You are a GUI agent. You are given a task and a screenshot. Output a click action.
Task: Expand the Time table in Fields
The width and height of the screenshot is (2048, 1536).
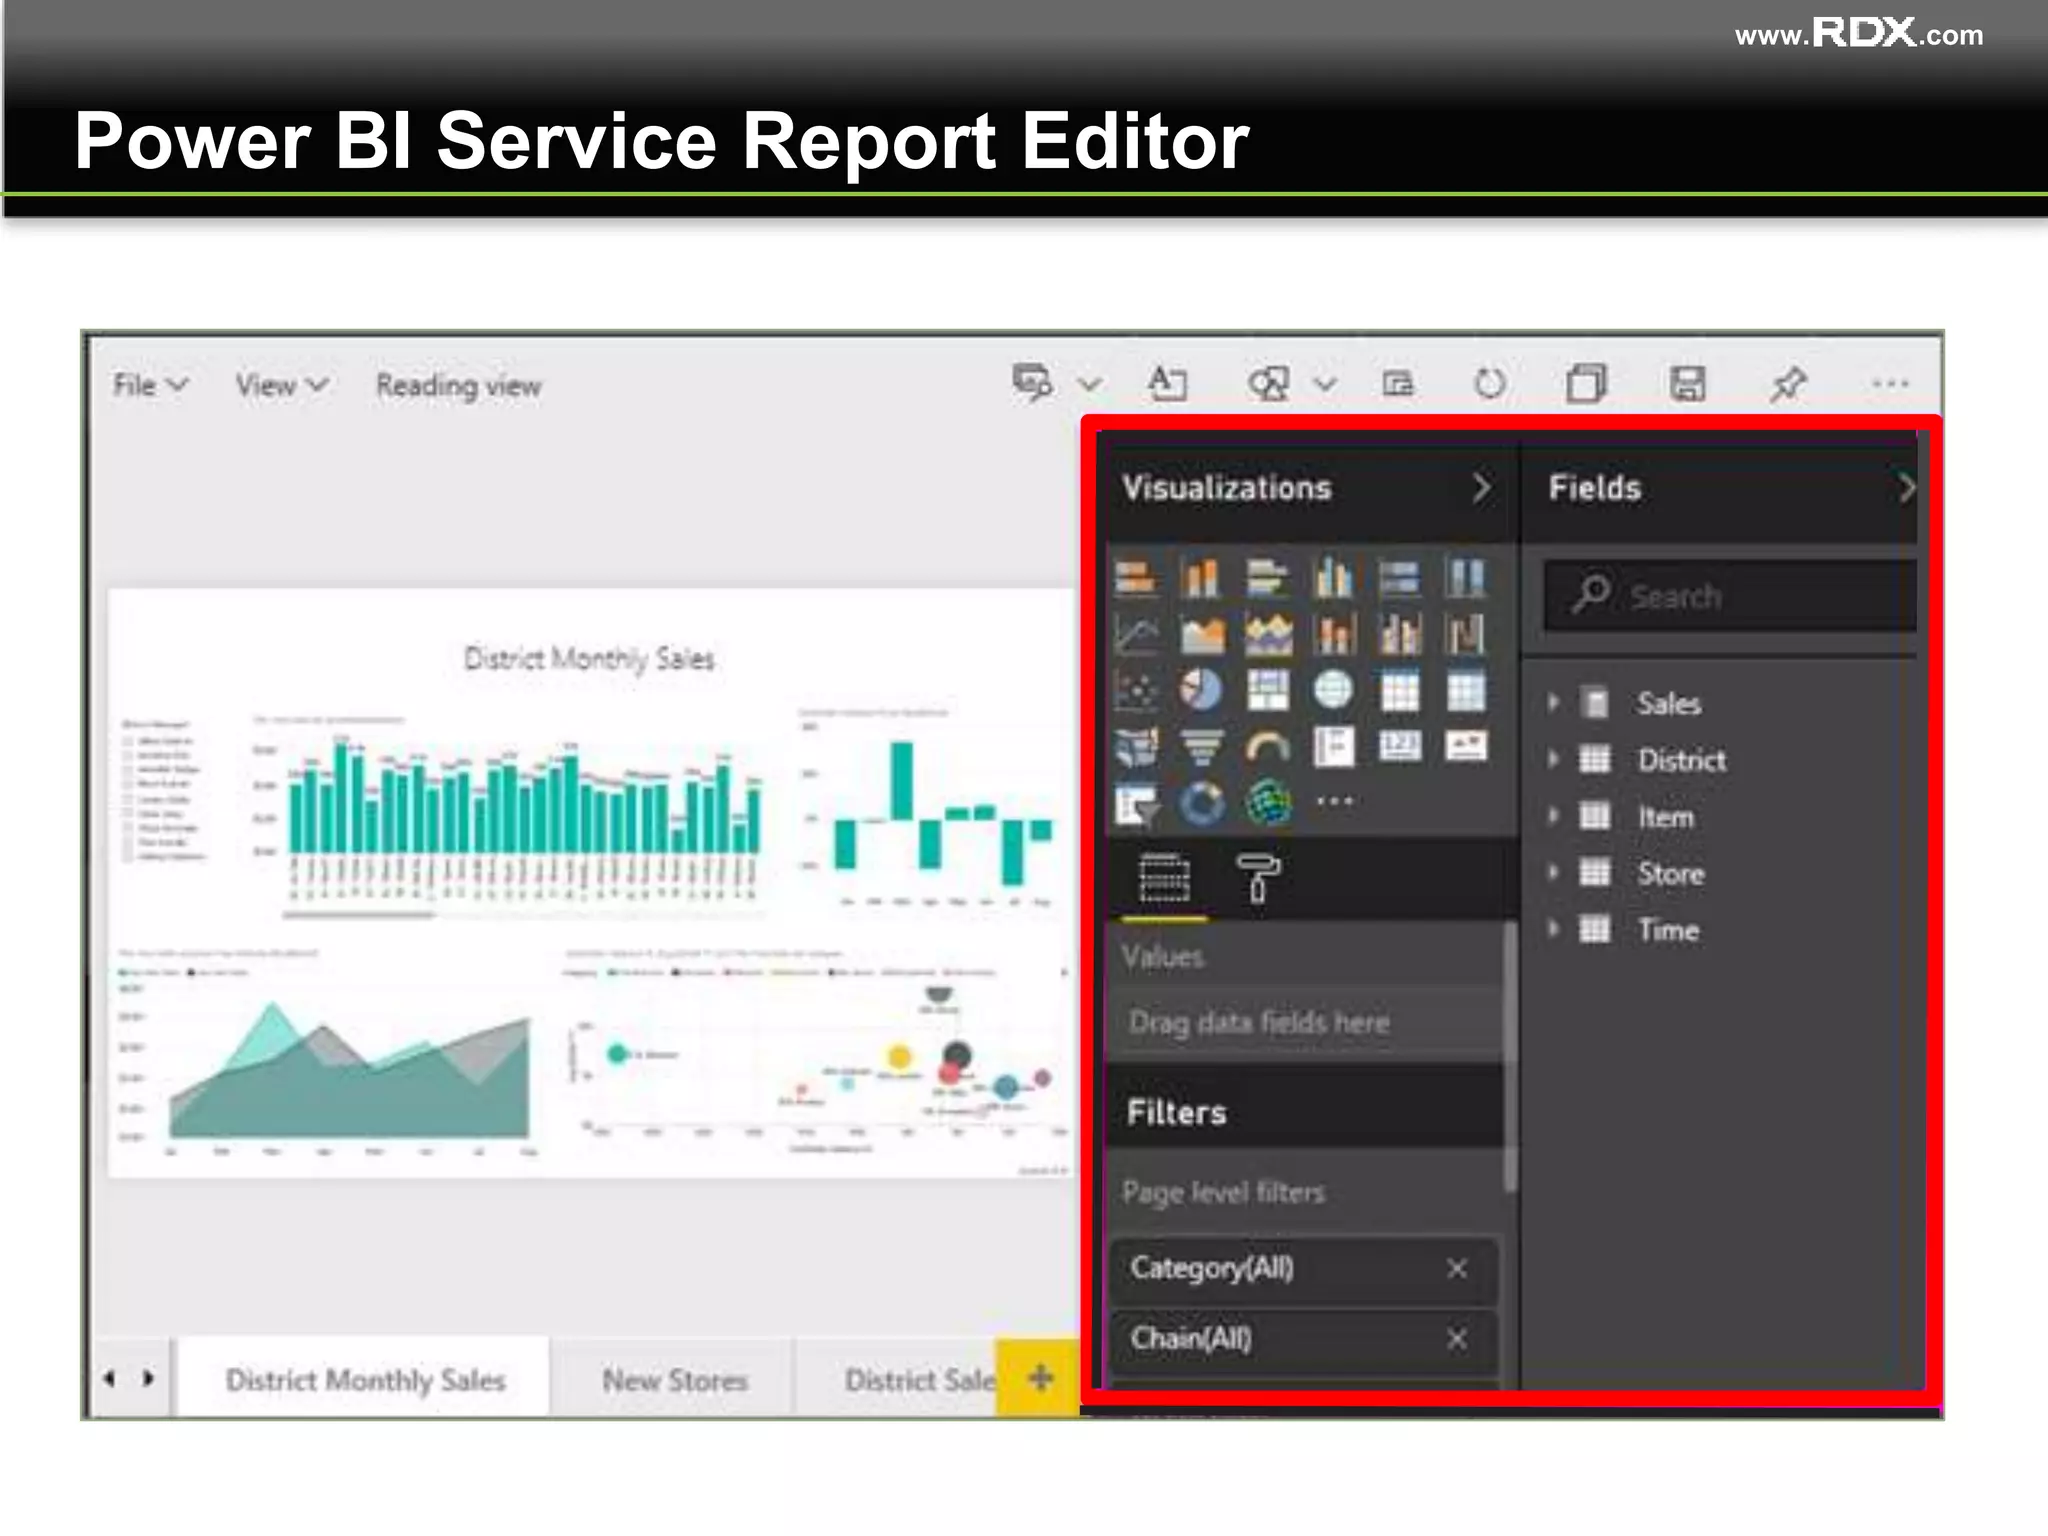pyautogui.click(x=1554, y=930)
